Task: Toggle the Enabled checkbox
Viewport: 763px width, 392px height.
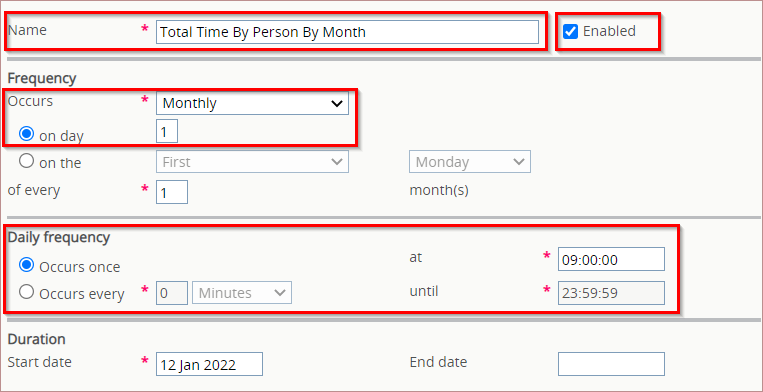Action: 570,32
